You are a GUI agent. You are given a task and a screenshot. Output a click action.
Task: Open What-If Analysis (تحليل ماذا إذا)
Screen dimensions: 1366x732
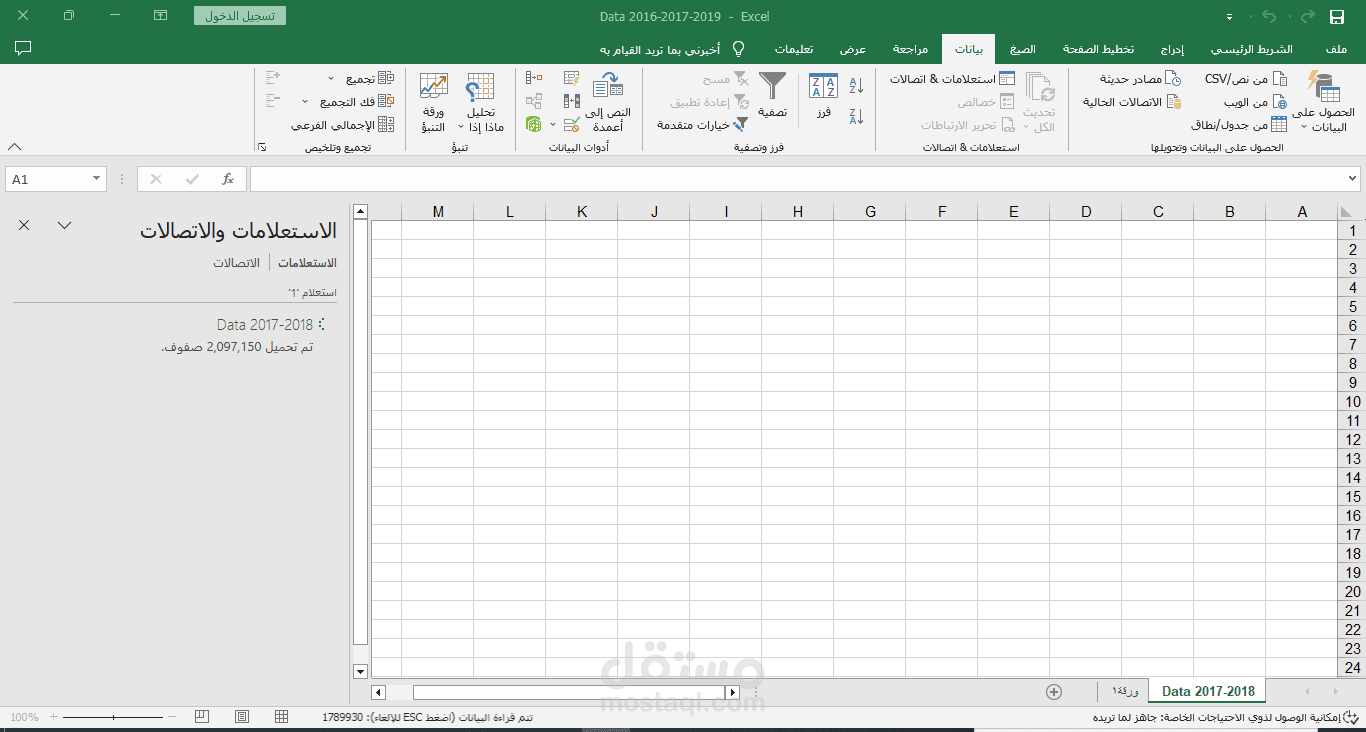pyautogui.click(x=481, y=103)
